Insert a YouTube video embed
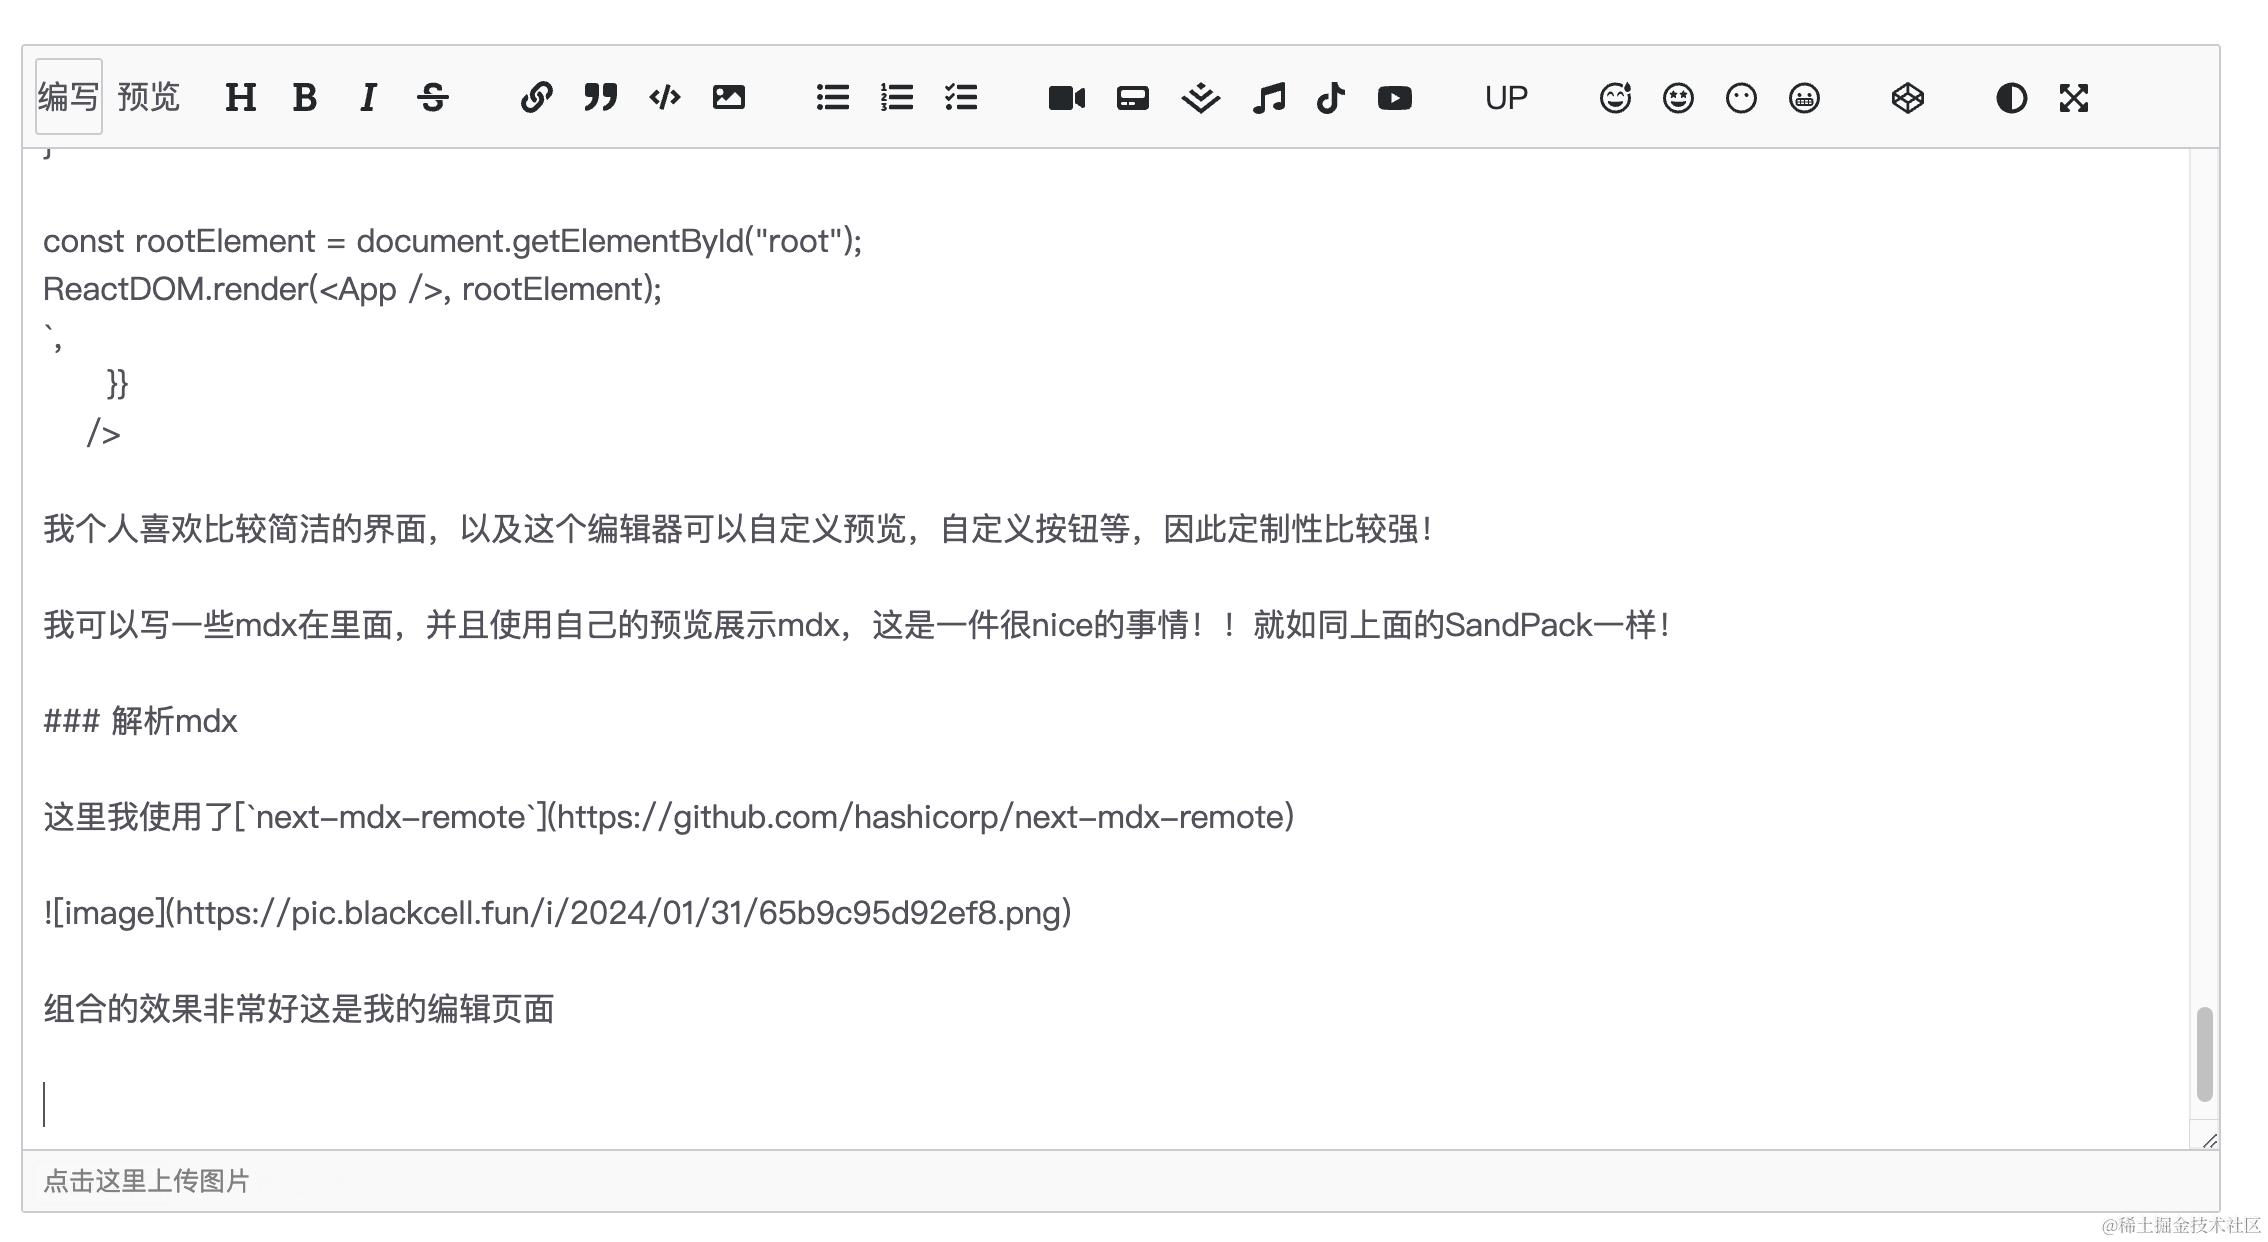 pos(1394,97)
